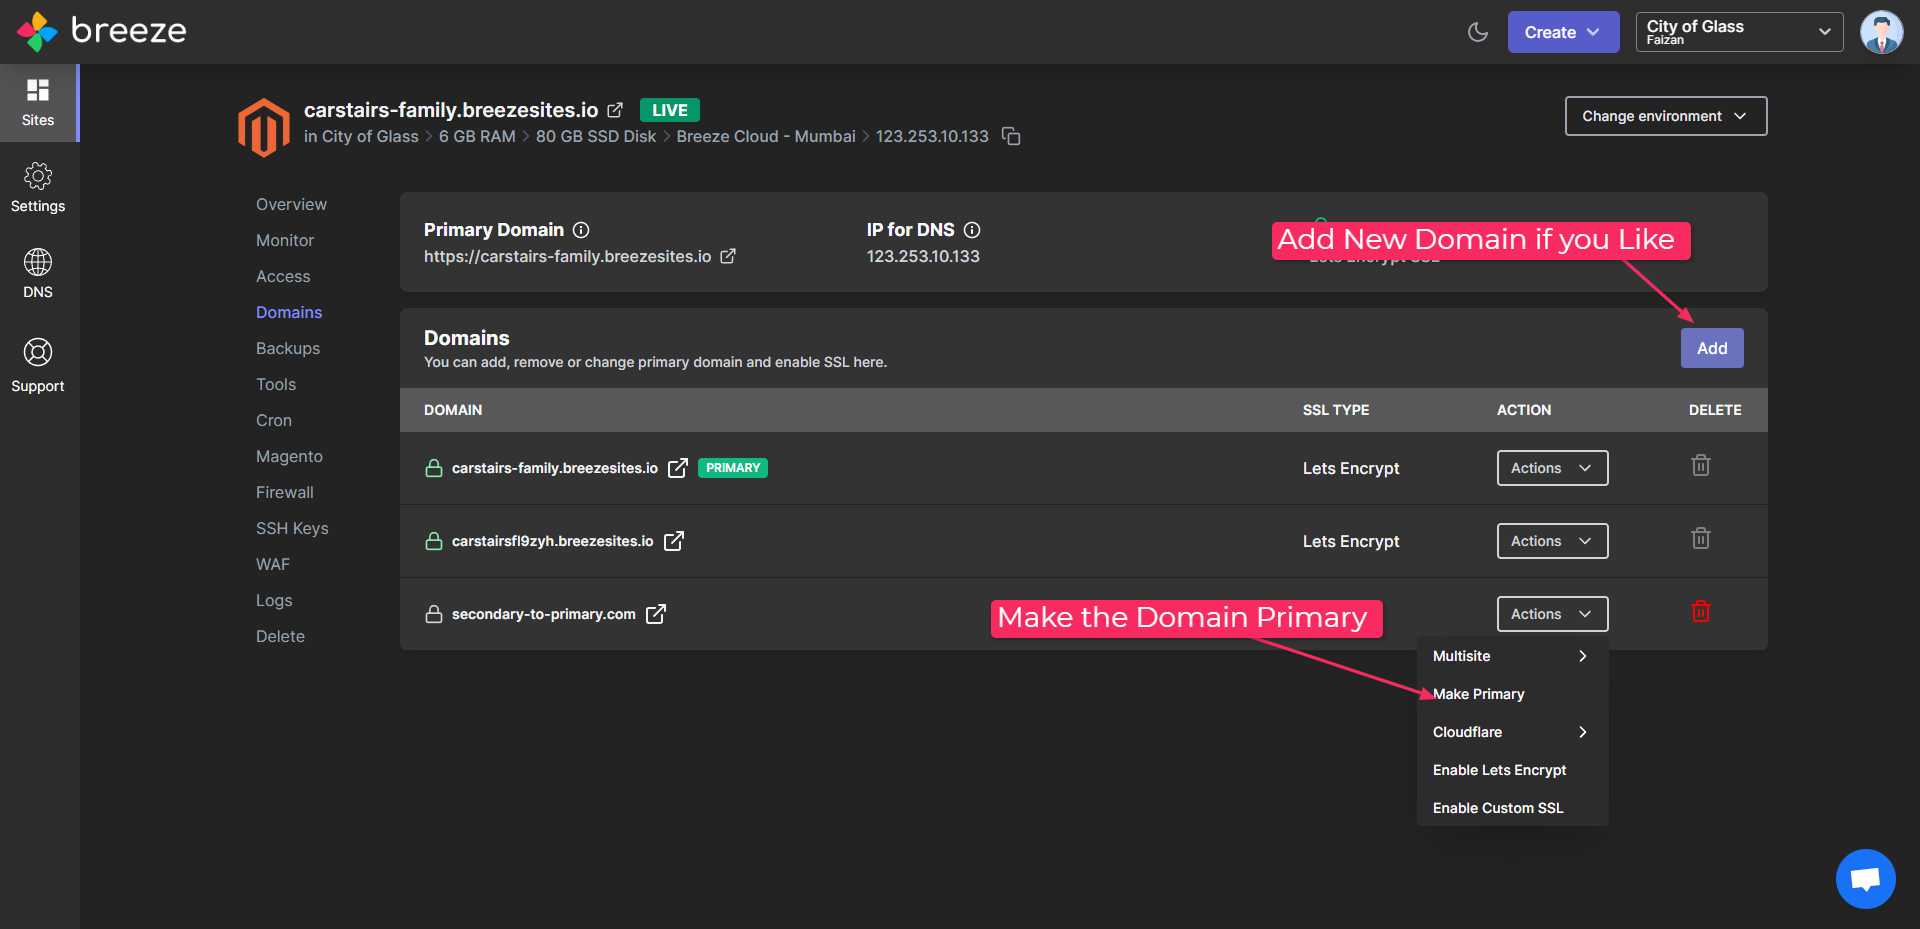Delete the carstairs-family.breezesites.io domain
This screenshot has height=929, width=1920.
click(1701, 465)
